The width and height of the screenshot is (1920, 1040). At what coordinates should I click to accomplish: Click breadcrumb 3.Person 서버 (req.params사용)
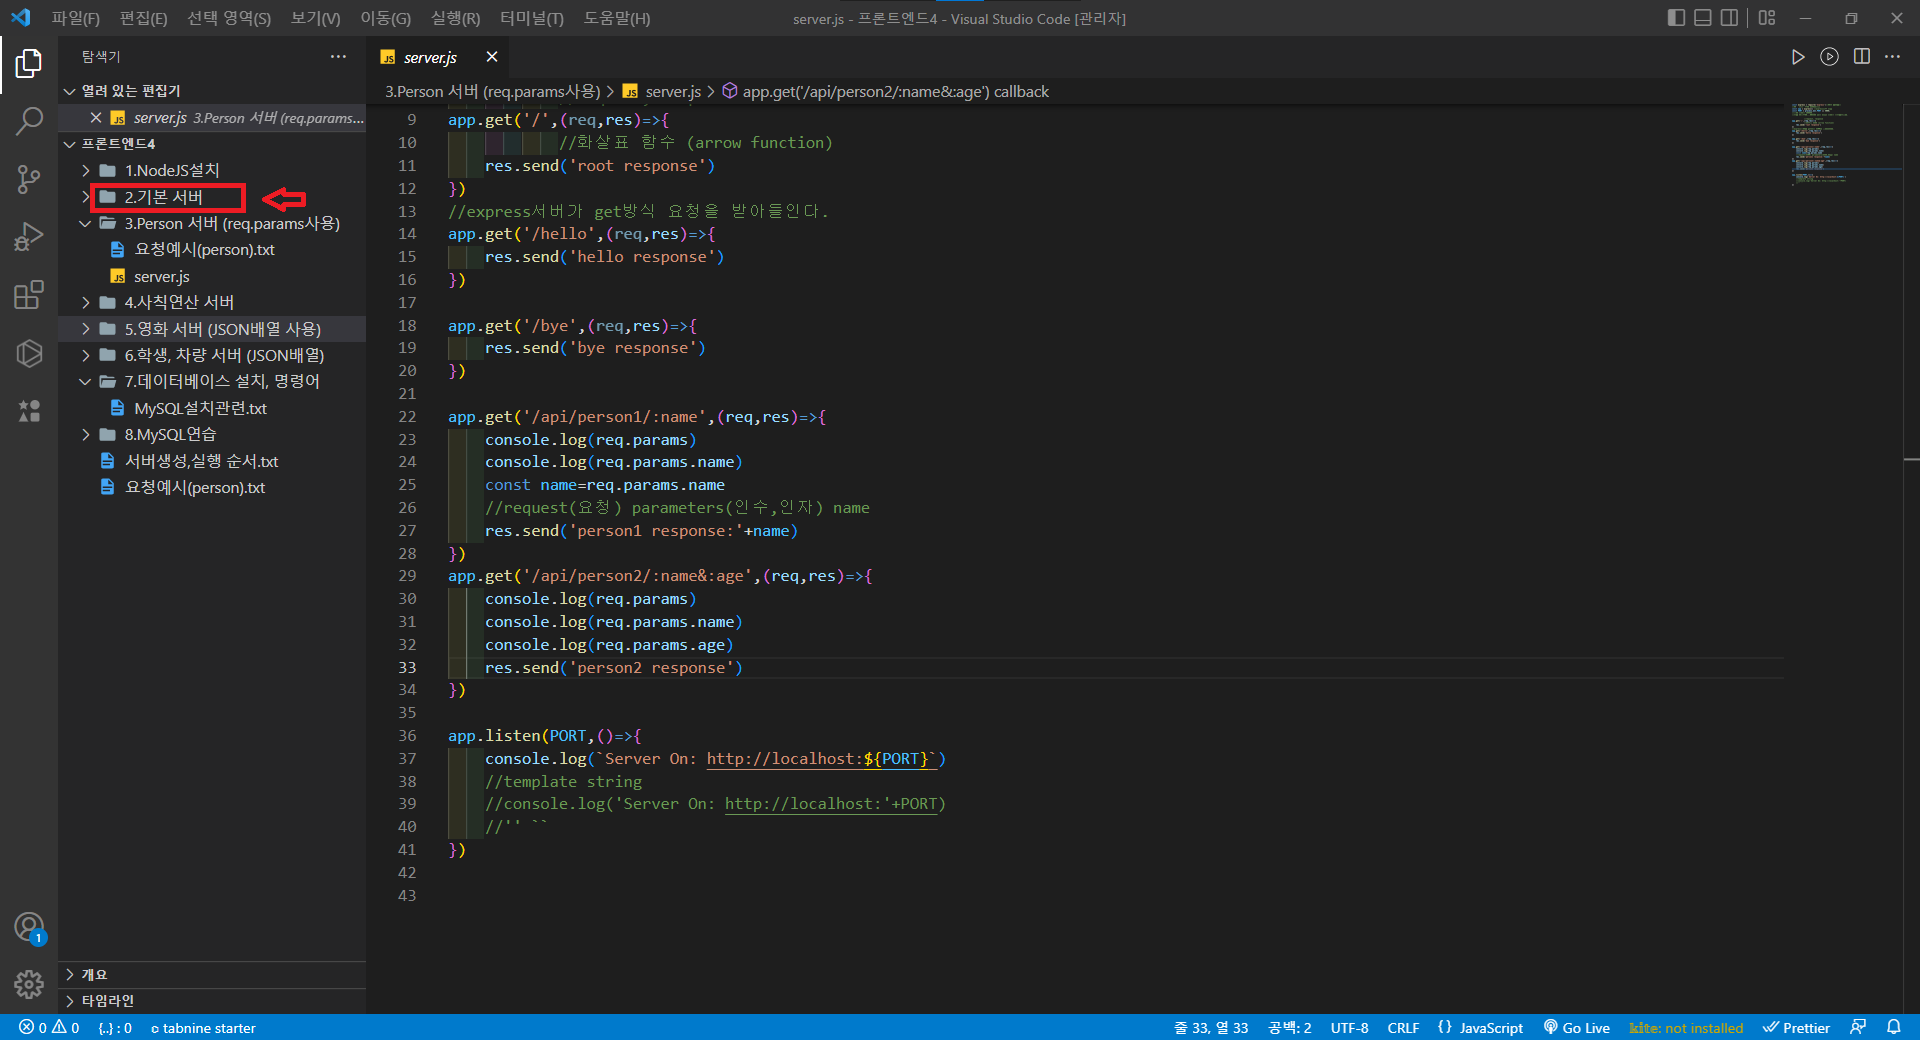(492, 91)
